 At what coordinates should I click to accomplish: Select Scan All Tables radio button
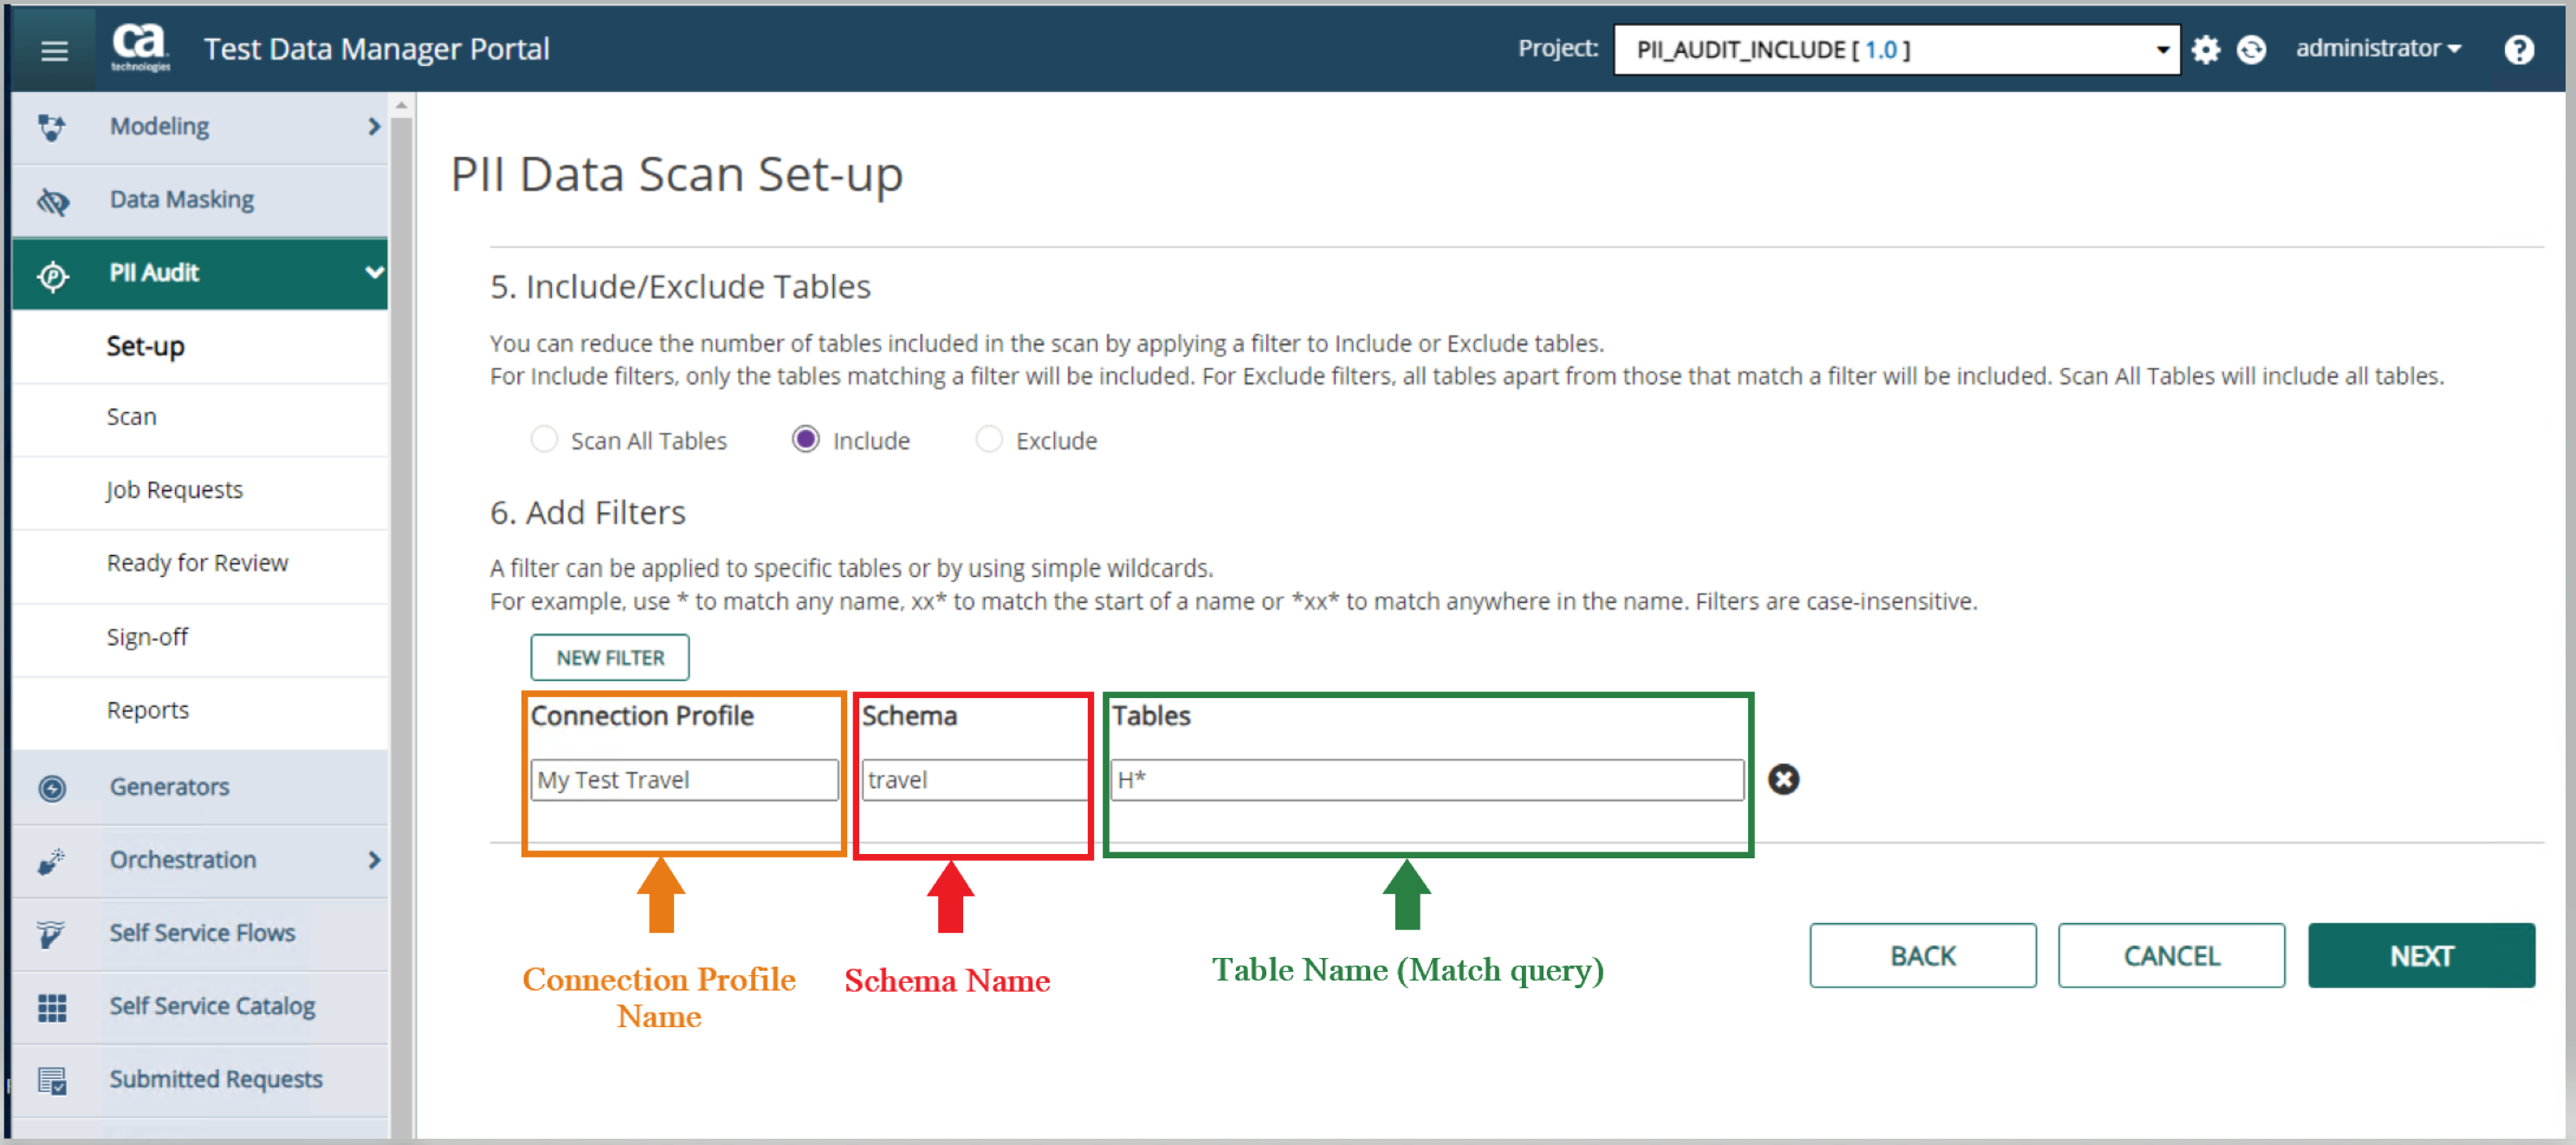(544, 440)
